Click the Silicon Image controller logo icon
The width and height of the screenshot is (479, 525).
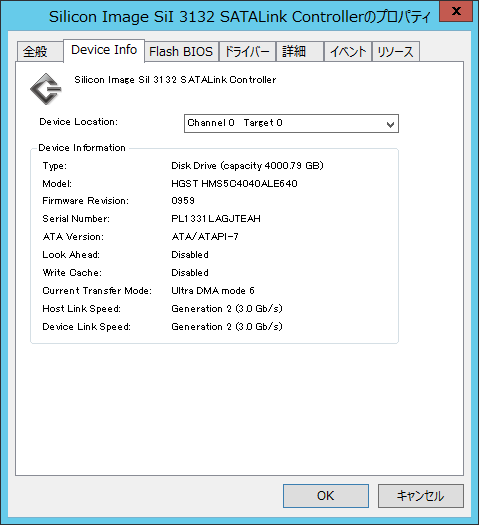pos(46,89)
